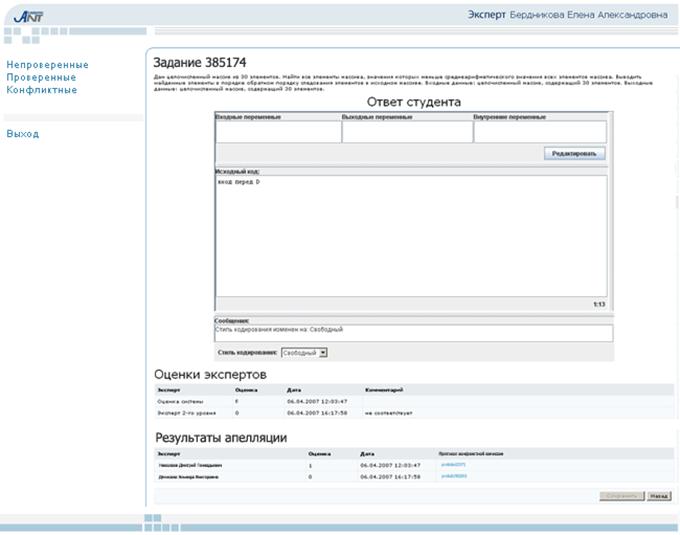Click the ANT logo in the header
Viewport: 680px width, 535px height.
[28, 16]
